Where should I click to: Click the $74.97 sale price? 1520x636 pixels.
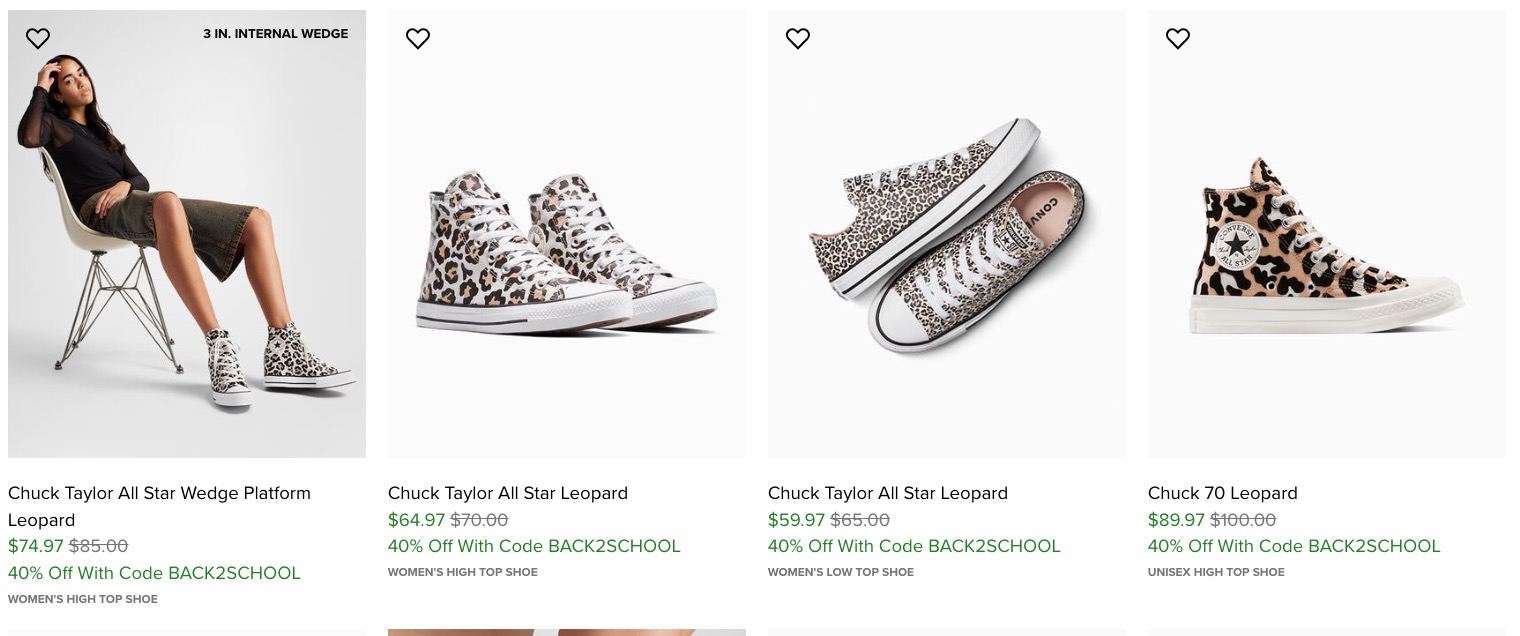[x=36, y=547]
